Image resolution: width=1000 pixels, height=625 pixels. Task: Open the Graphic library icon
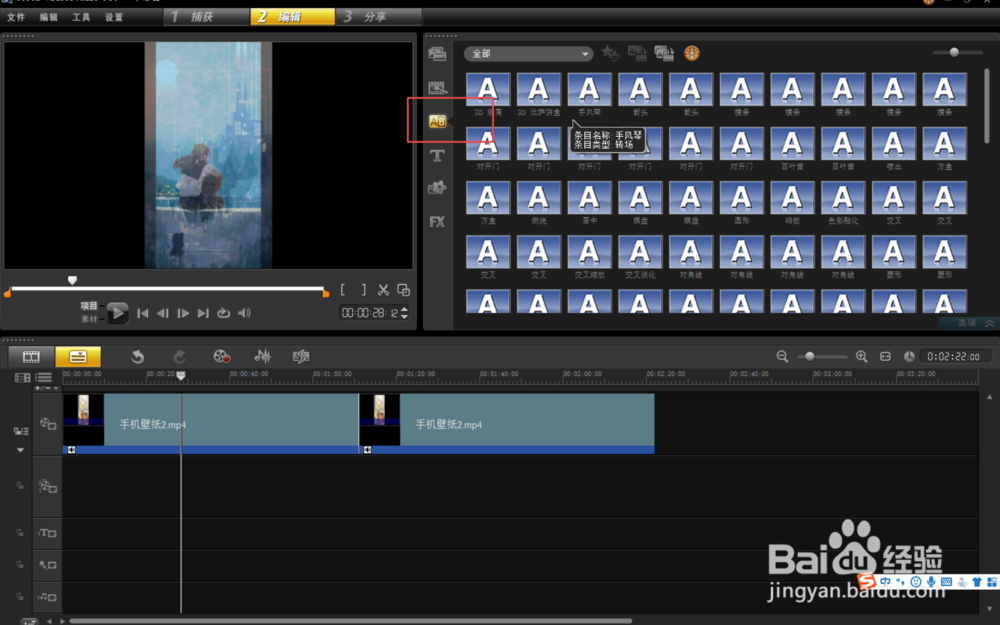coord(437,188)
